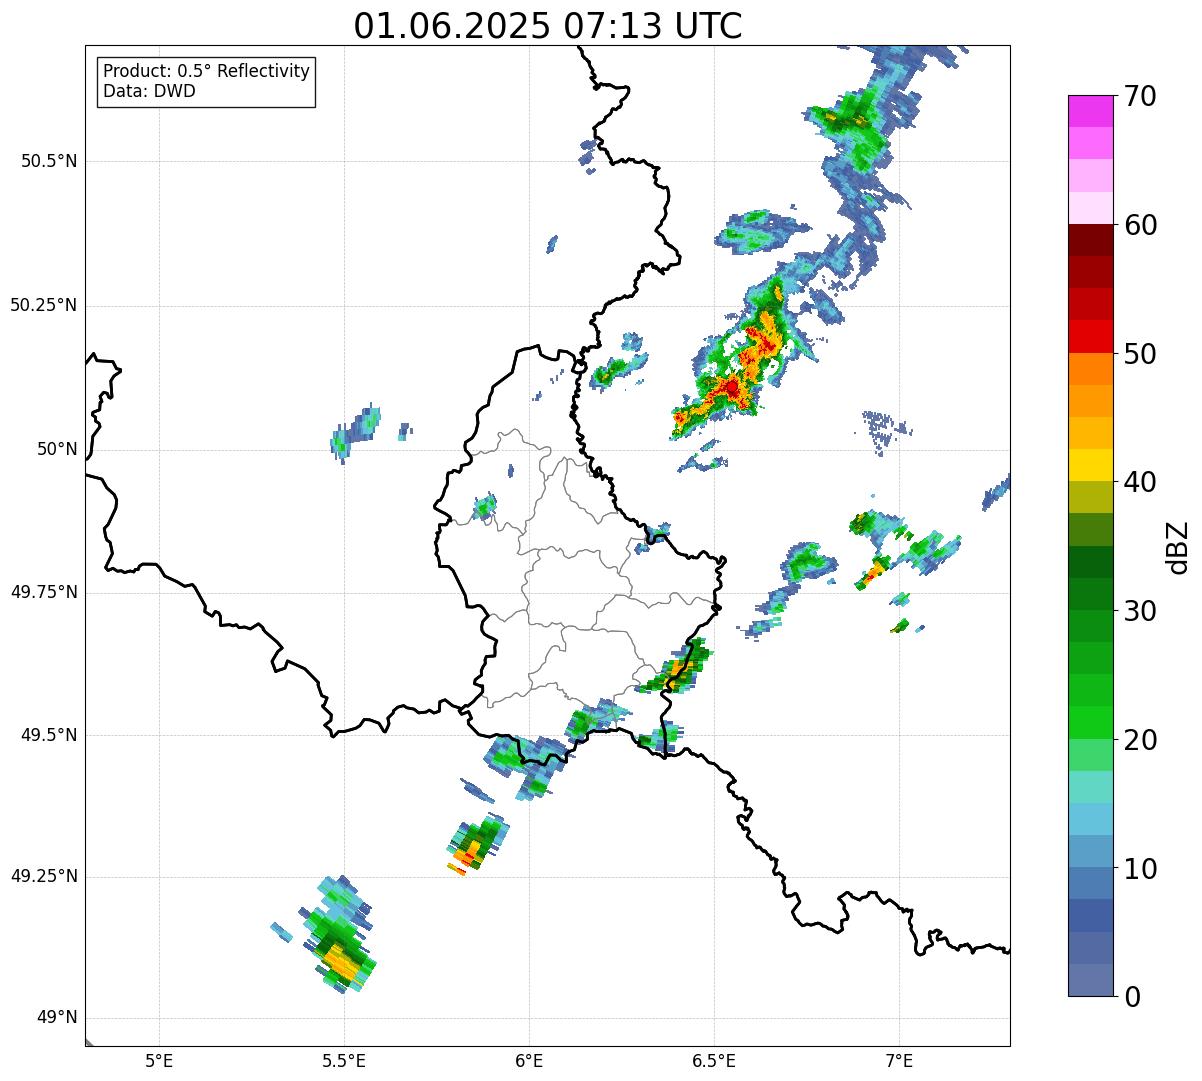
Task: Click the colorbar tick label 40
Action: pos(1140,482)
